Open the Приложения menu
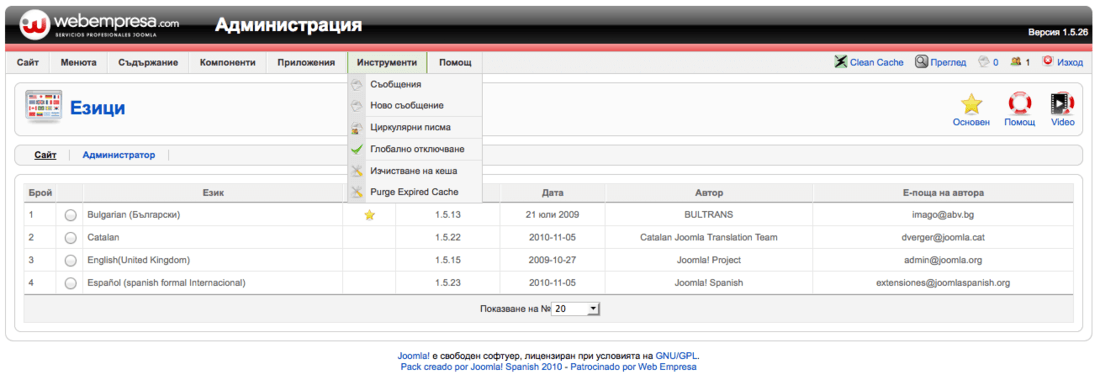 pyautogui.click(x=306, y=62)
